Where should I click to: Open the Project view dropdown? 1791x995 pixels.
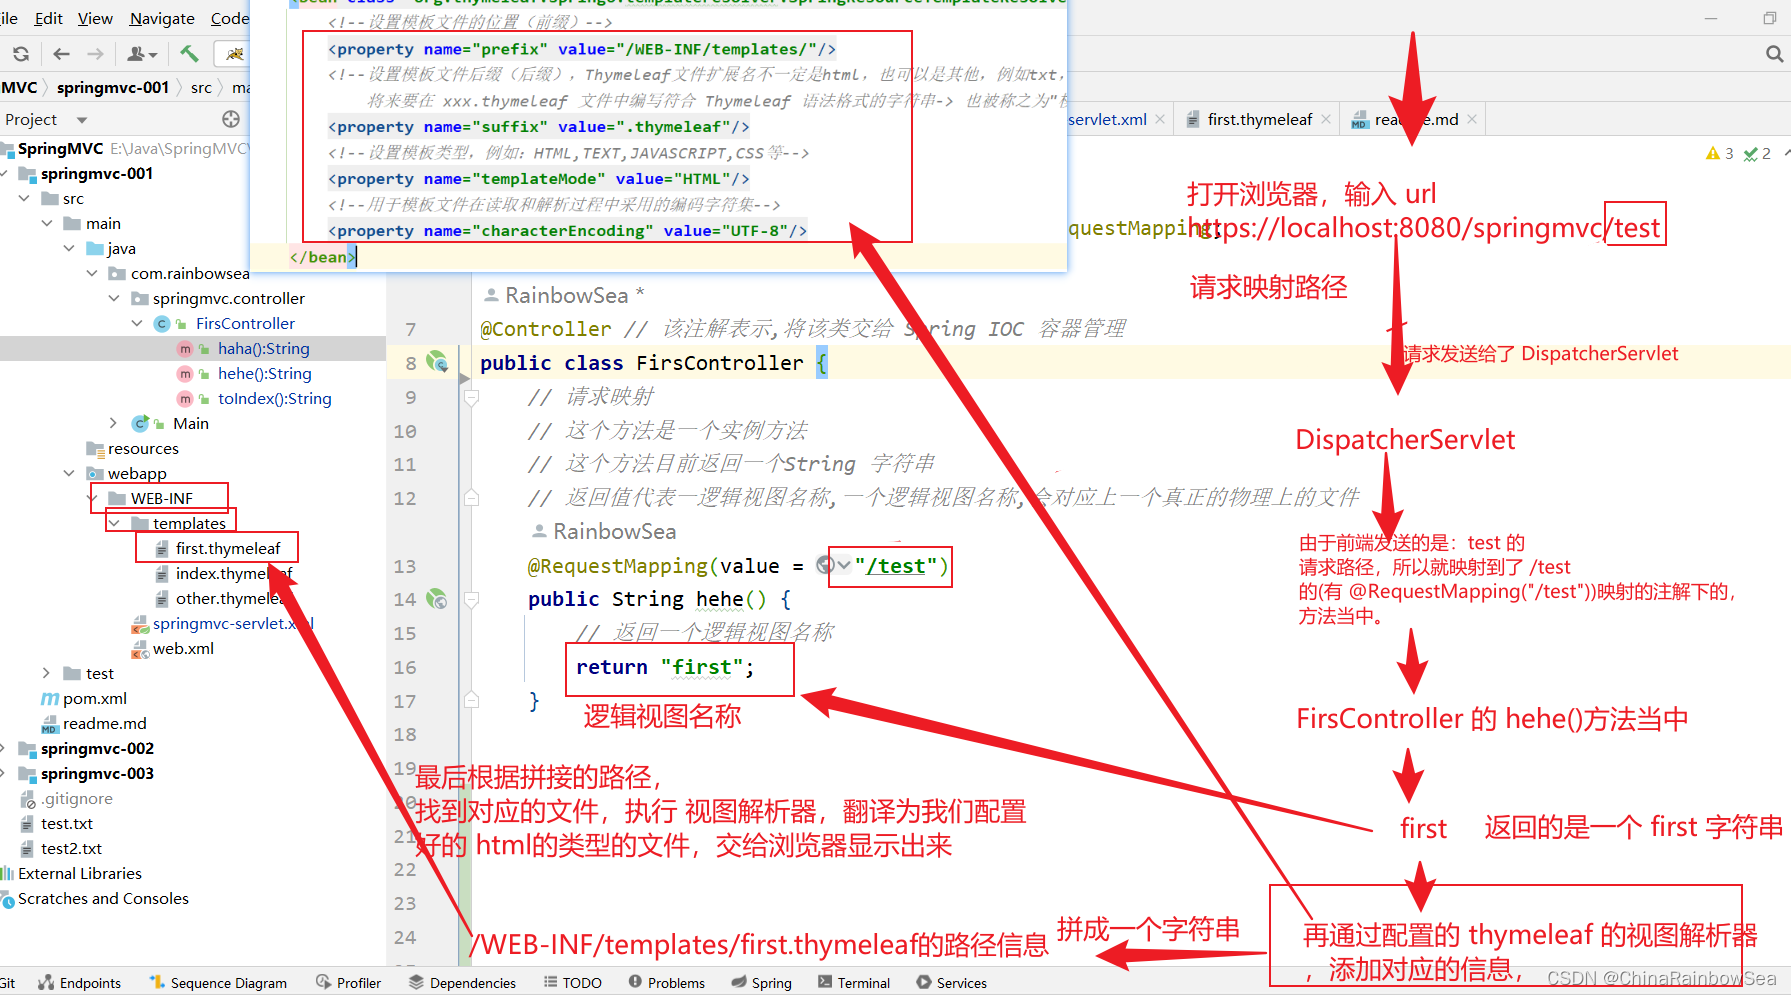coord(82,120)
